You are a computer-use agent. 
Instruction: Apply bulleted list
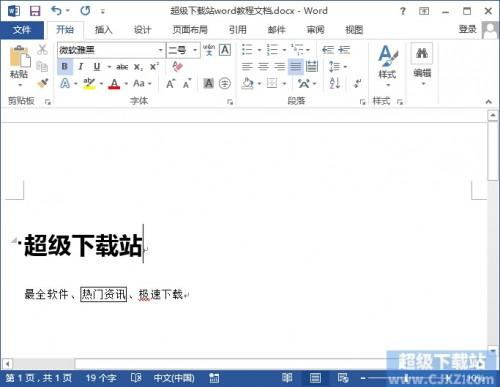pos(247,50)
